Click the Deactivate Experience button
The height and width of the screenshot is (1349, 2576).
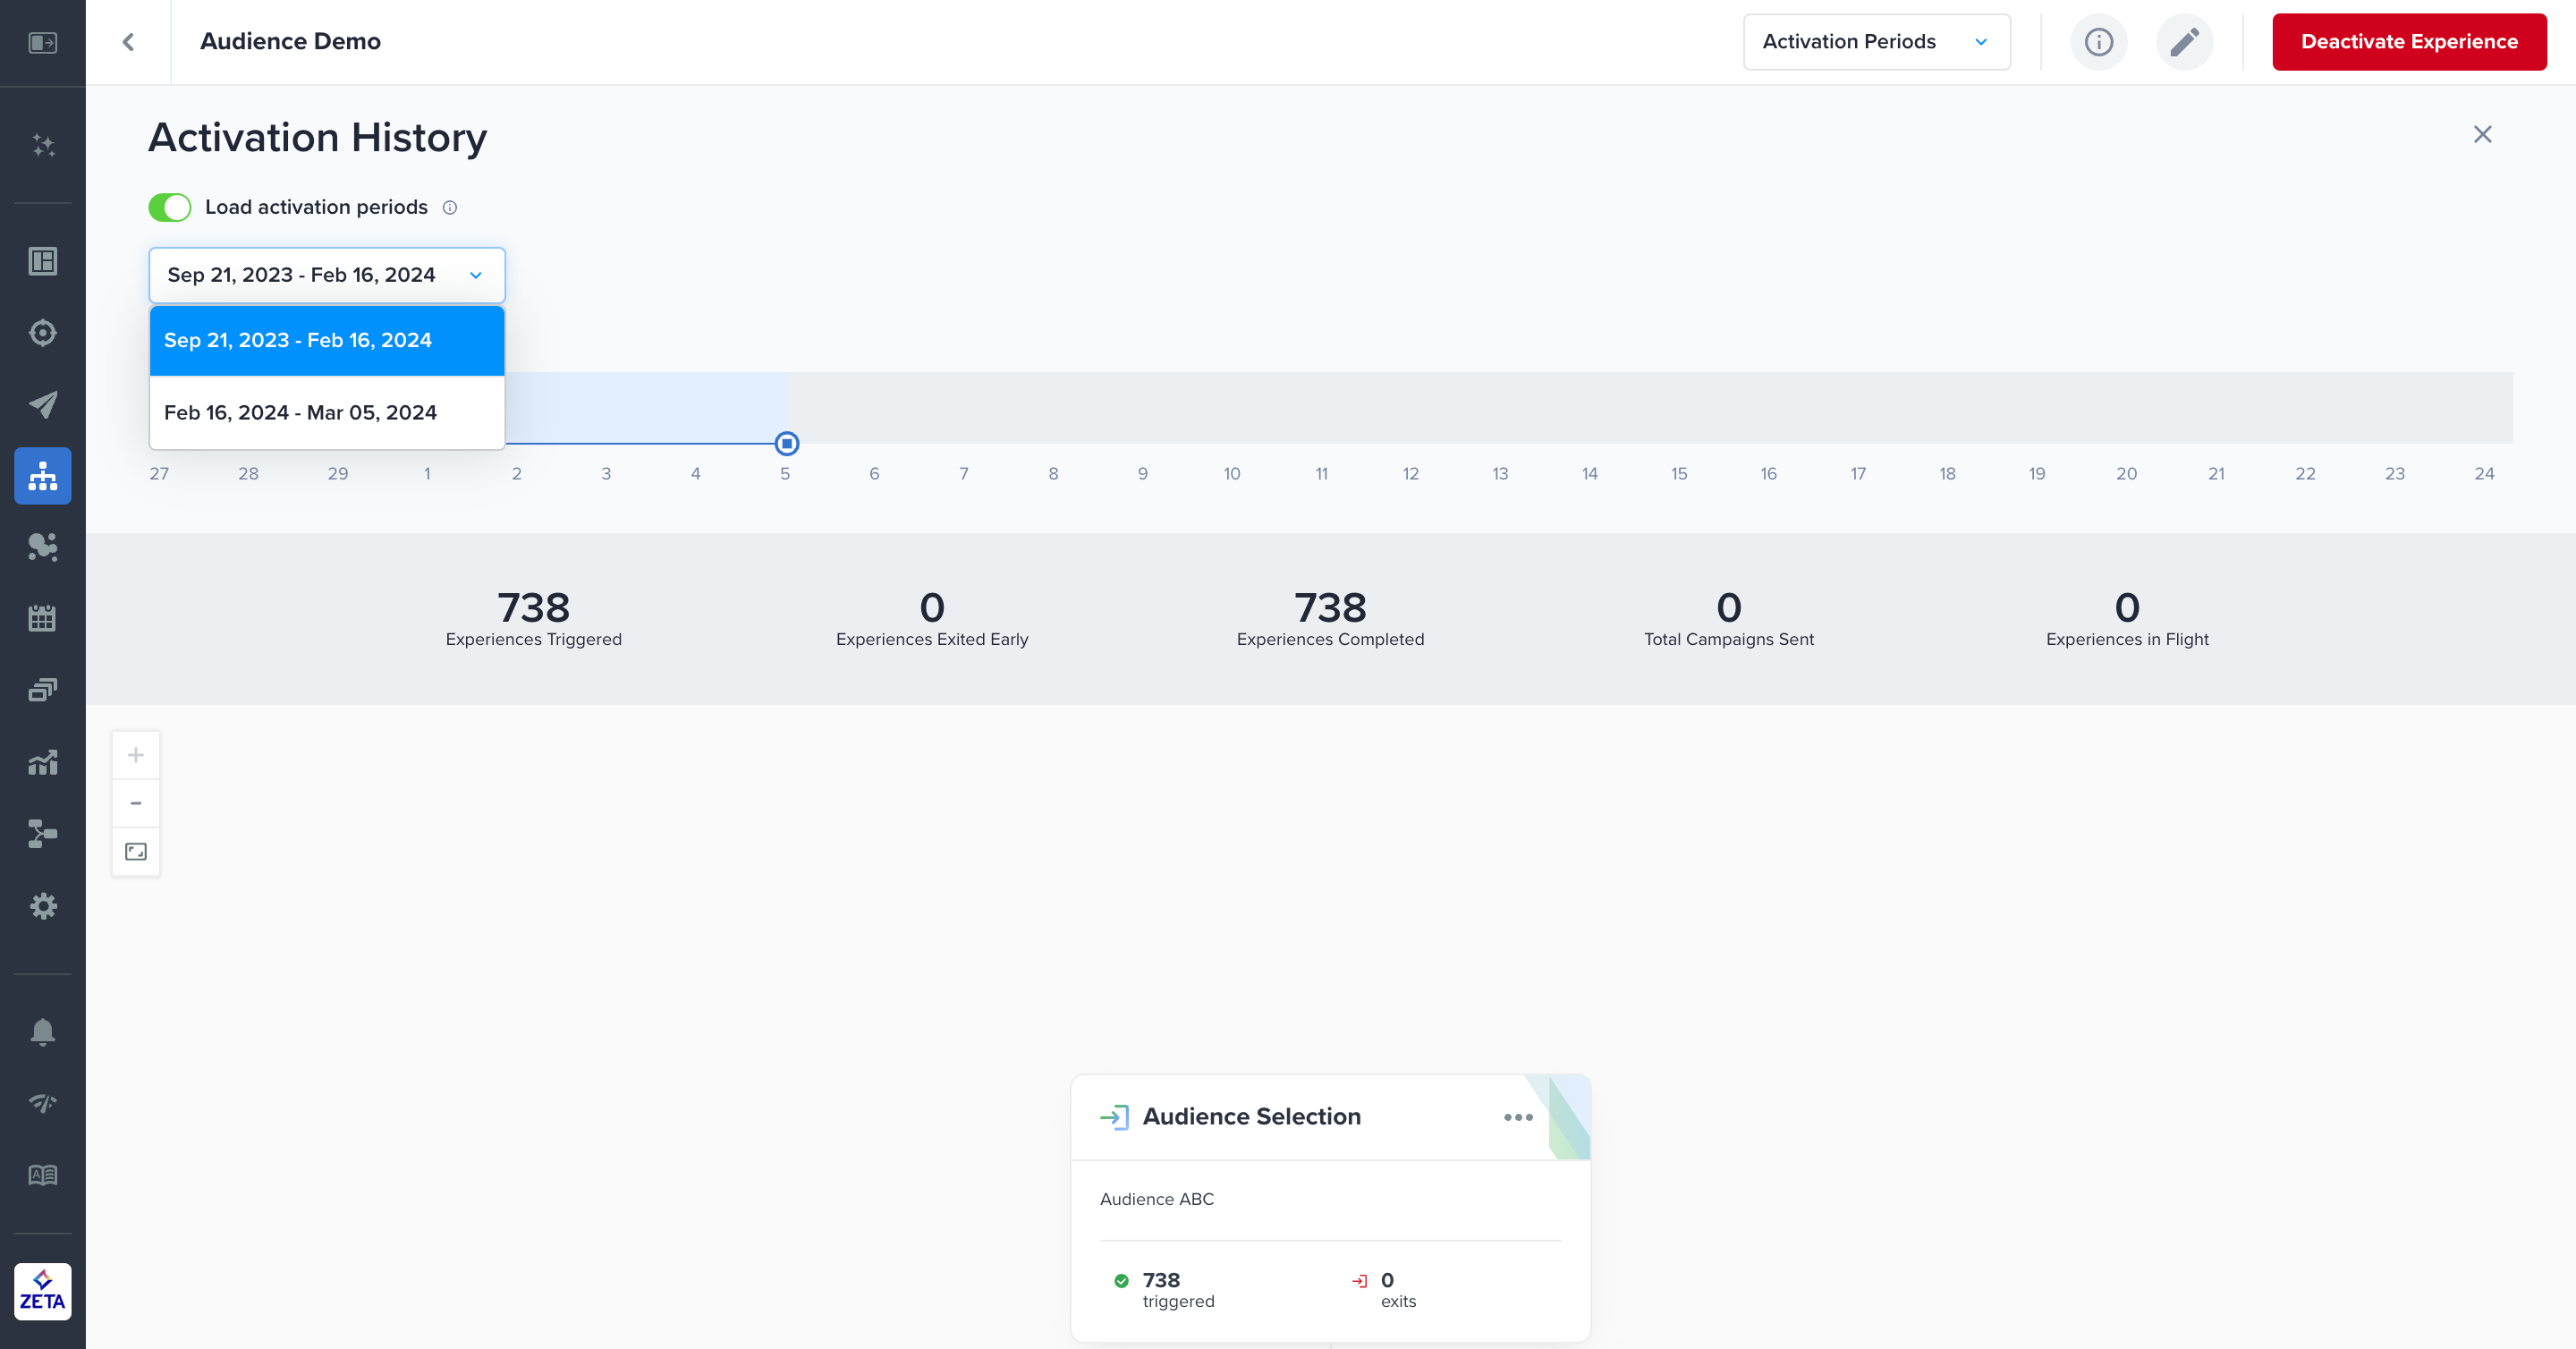point(2409,42)
